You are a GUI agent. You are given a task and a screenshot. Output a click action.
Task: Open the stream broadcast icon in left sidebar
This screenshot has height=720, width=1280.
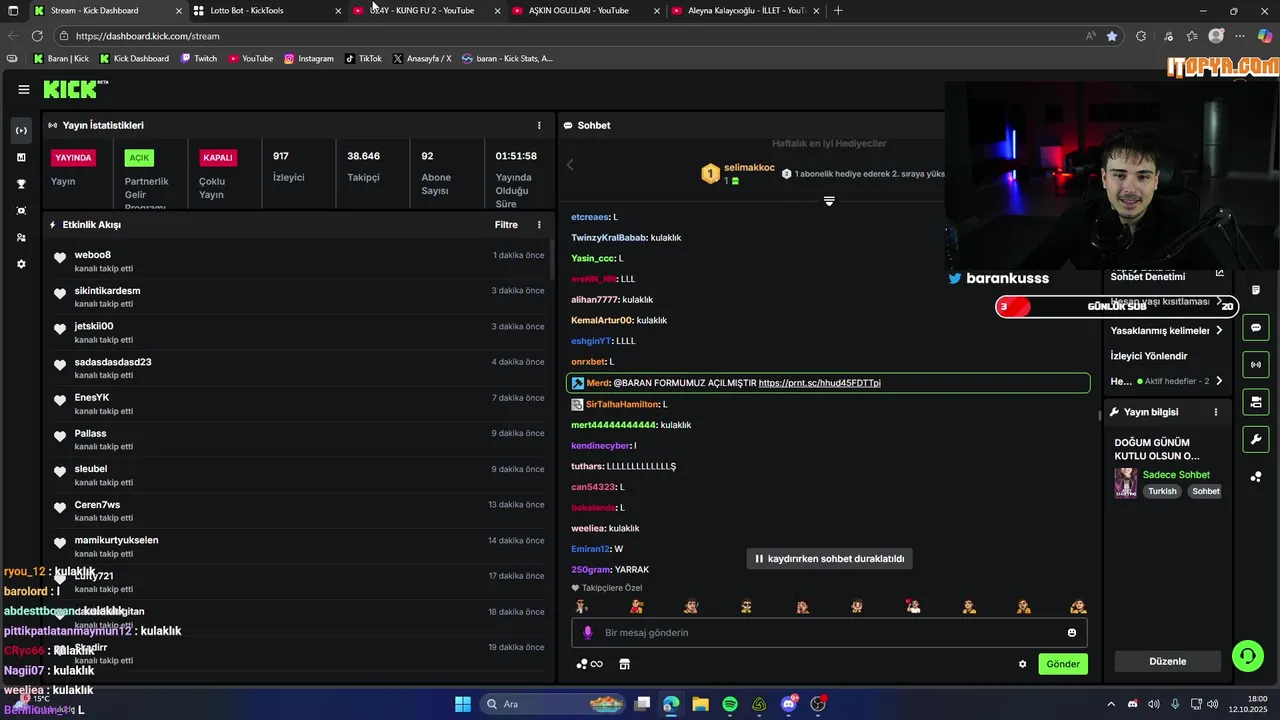click(x=21, y=130)
